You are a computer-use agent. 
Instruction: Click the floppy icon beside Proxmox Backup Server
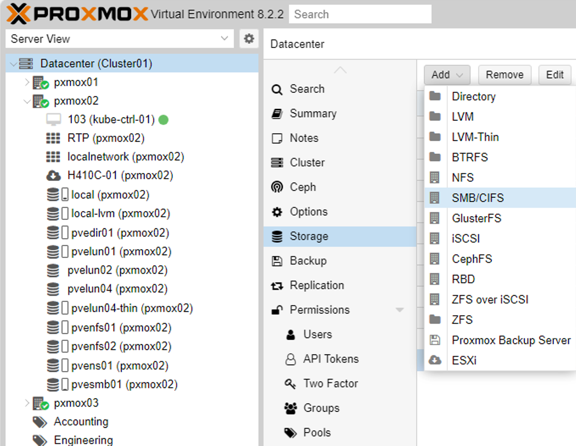(435, 340)
